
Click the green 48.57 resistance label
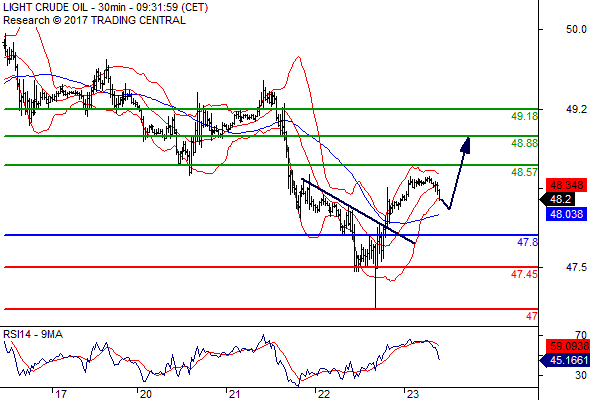coord(525,172)
